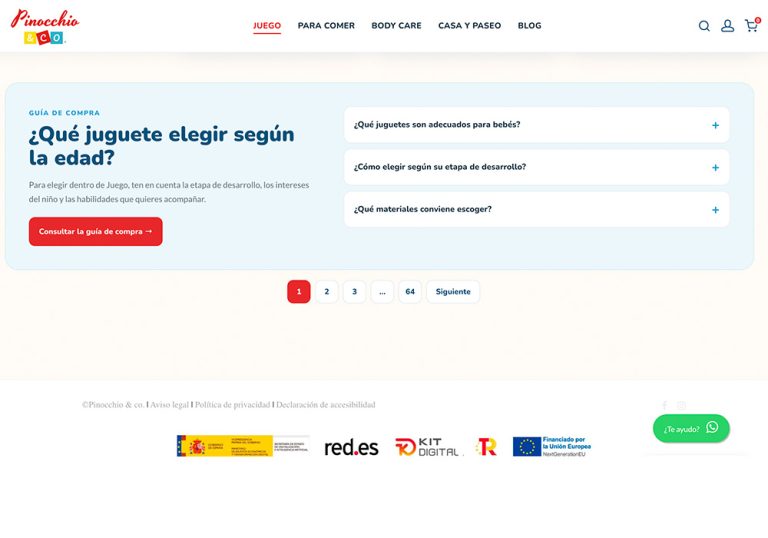The image size is (768, 538).
Task: Expand '¿Qué juguetes son adecuados para bebés?' plus
Action: (x=716, y=125)
